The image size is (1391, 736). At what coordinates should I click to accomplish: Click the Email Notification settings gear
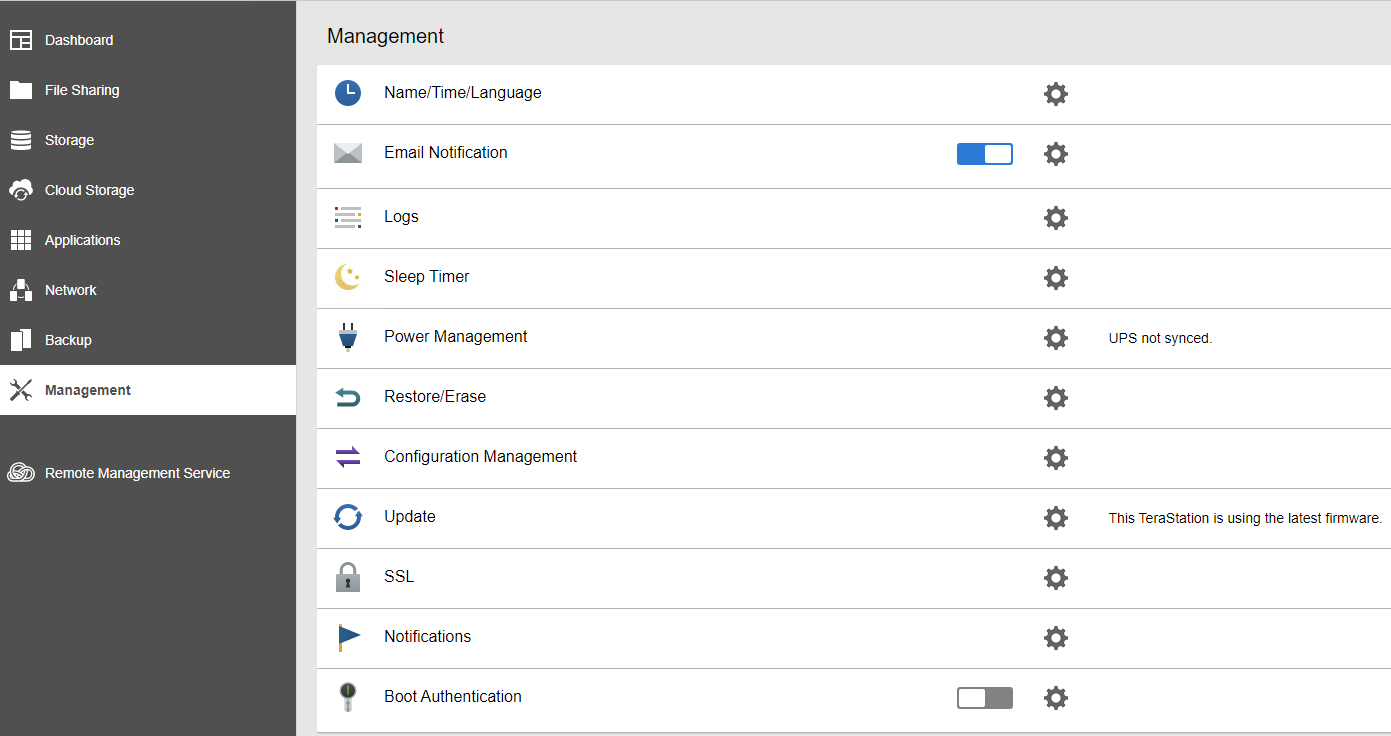pyautogui.click(x=1055, y=154)
